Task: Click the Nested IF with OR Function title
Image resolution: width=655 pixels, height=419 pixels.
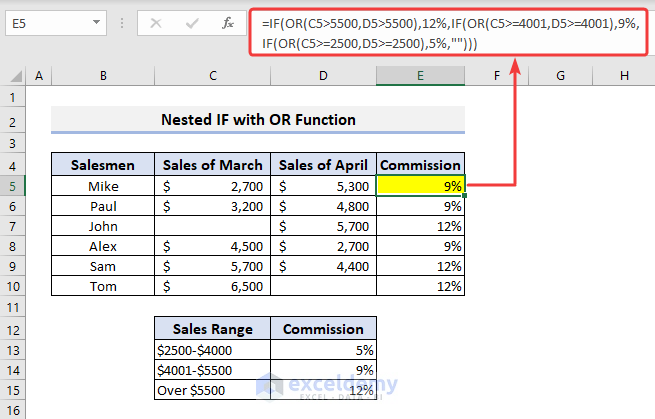Action: [257, 120]
